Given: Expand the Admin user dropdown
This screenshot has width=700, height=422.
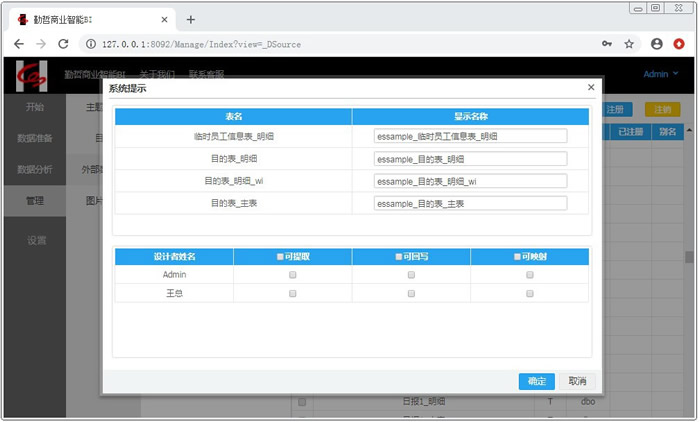Looking at the screenshot, I should [660, 74].
